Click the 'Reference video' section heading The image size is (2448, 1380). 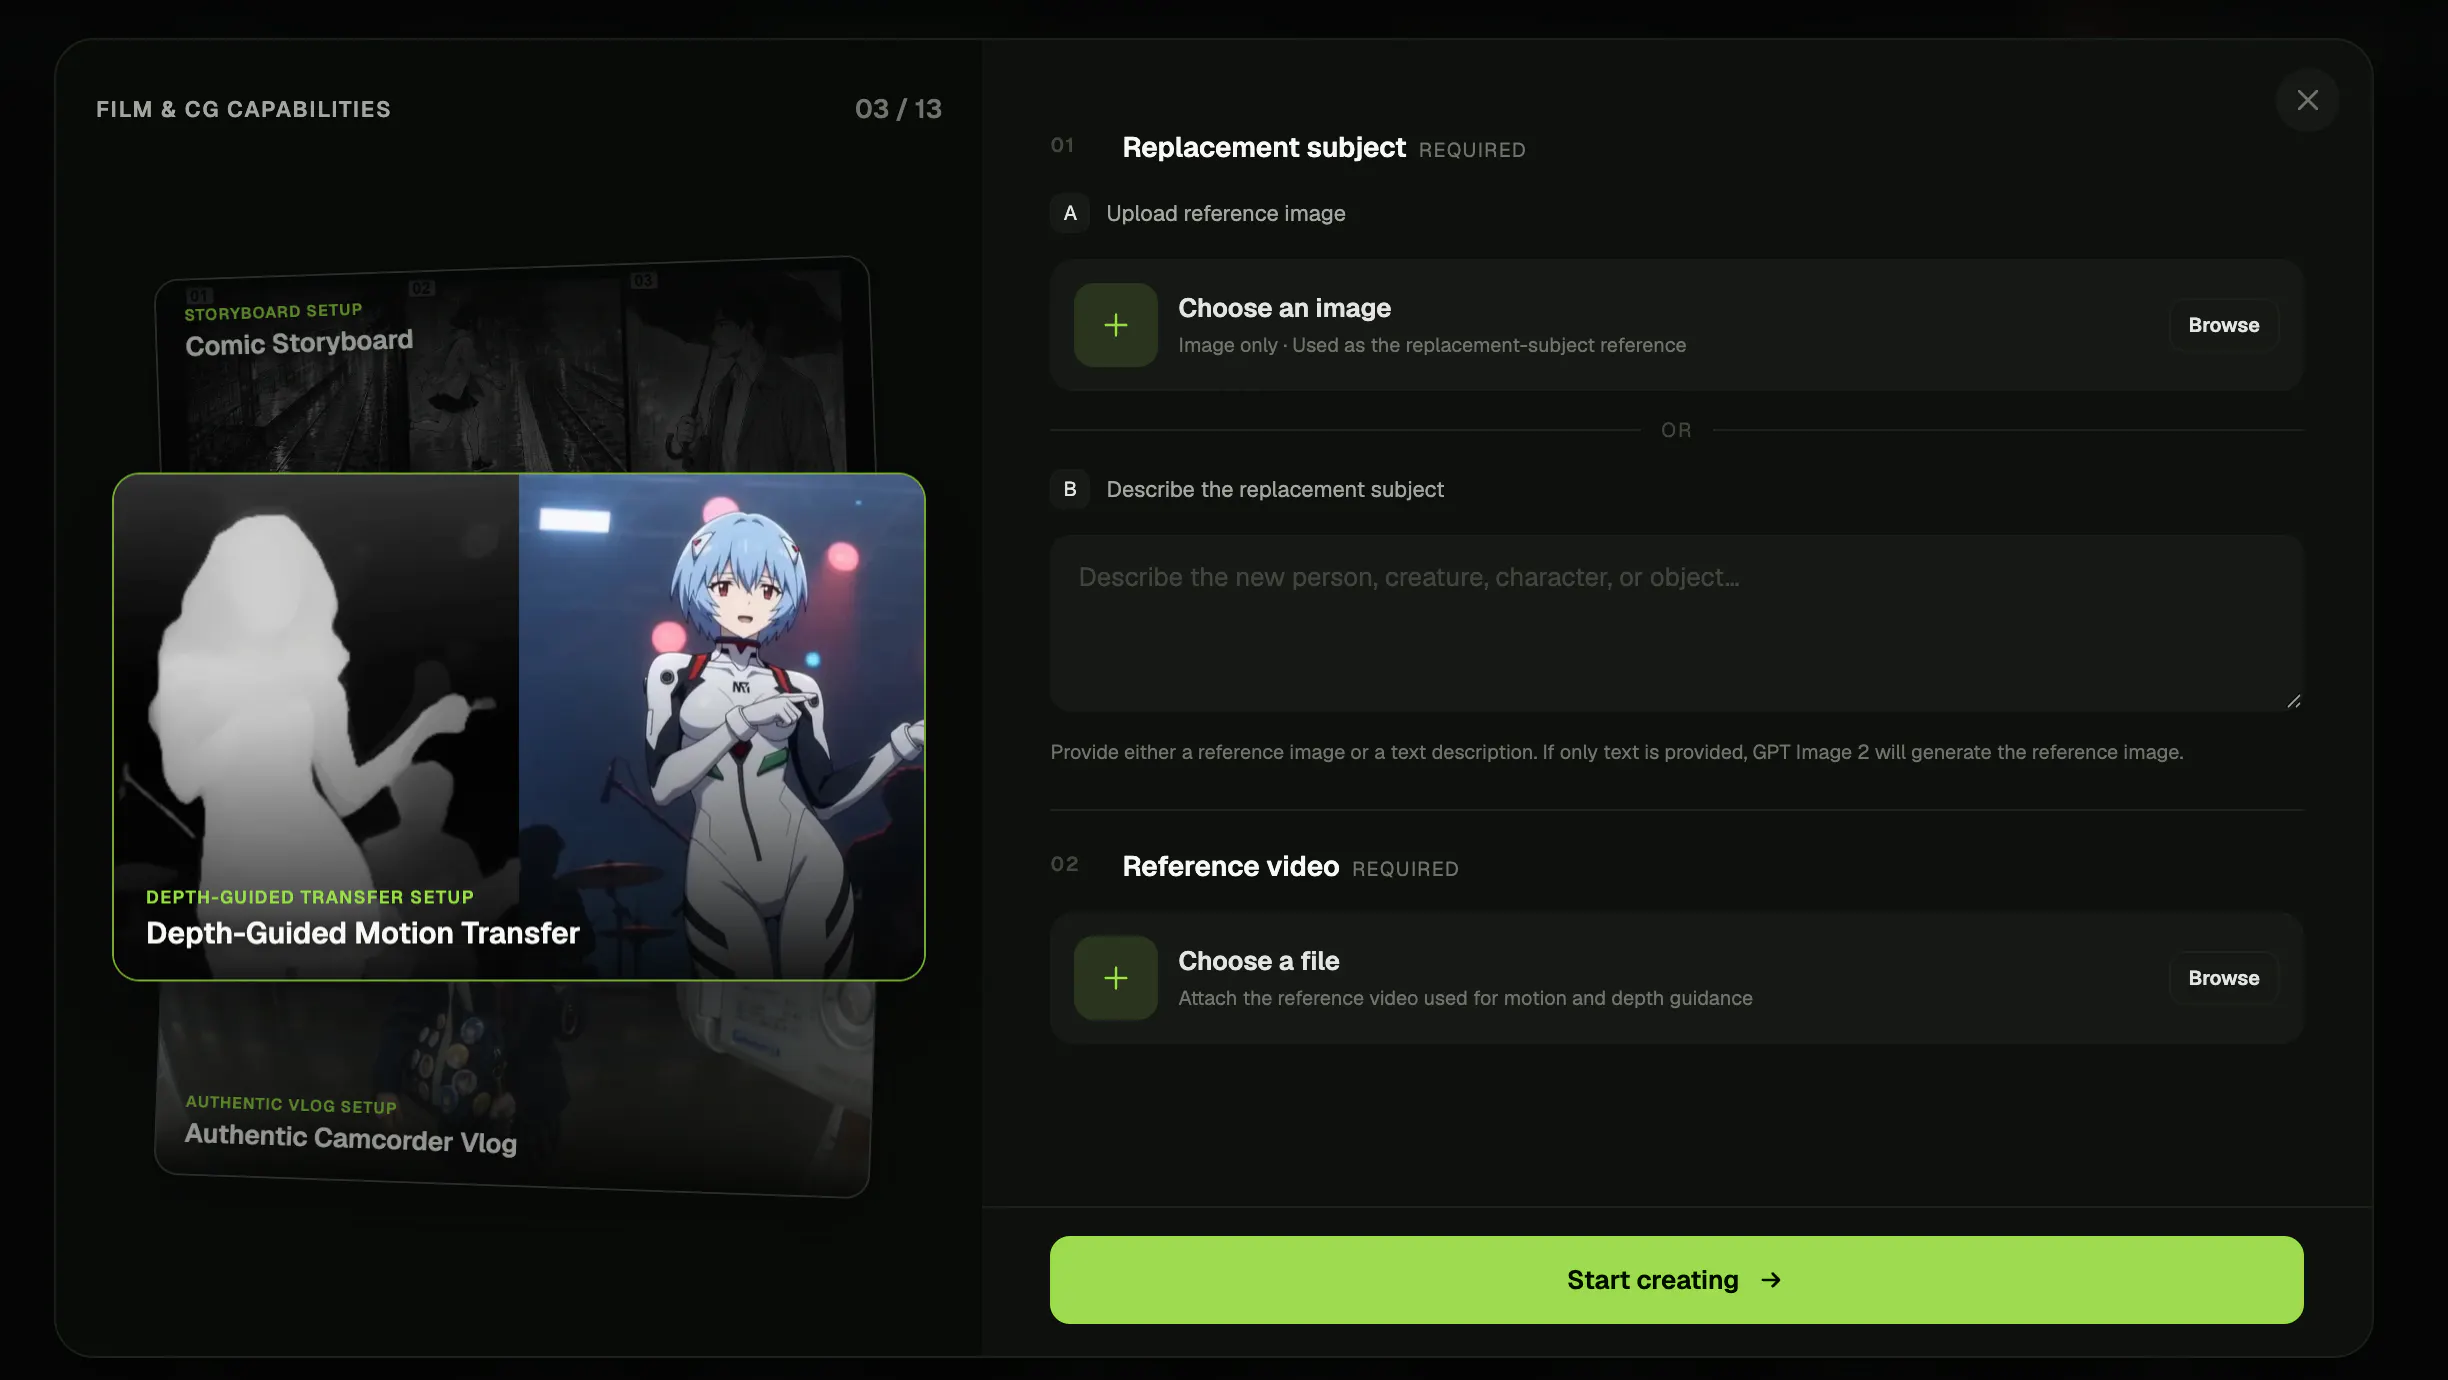click(x=1230, y=866)
